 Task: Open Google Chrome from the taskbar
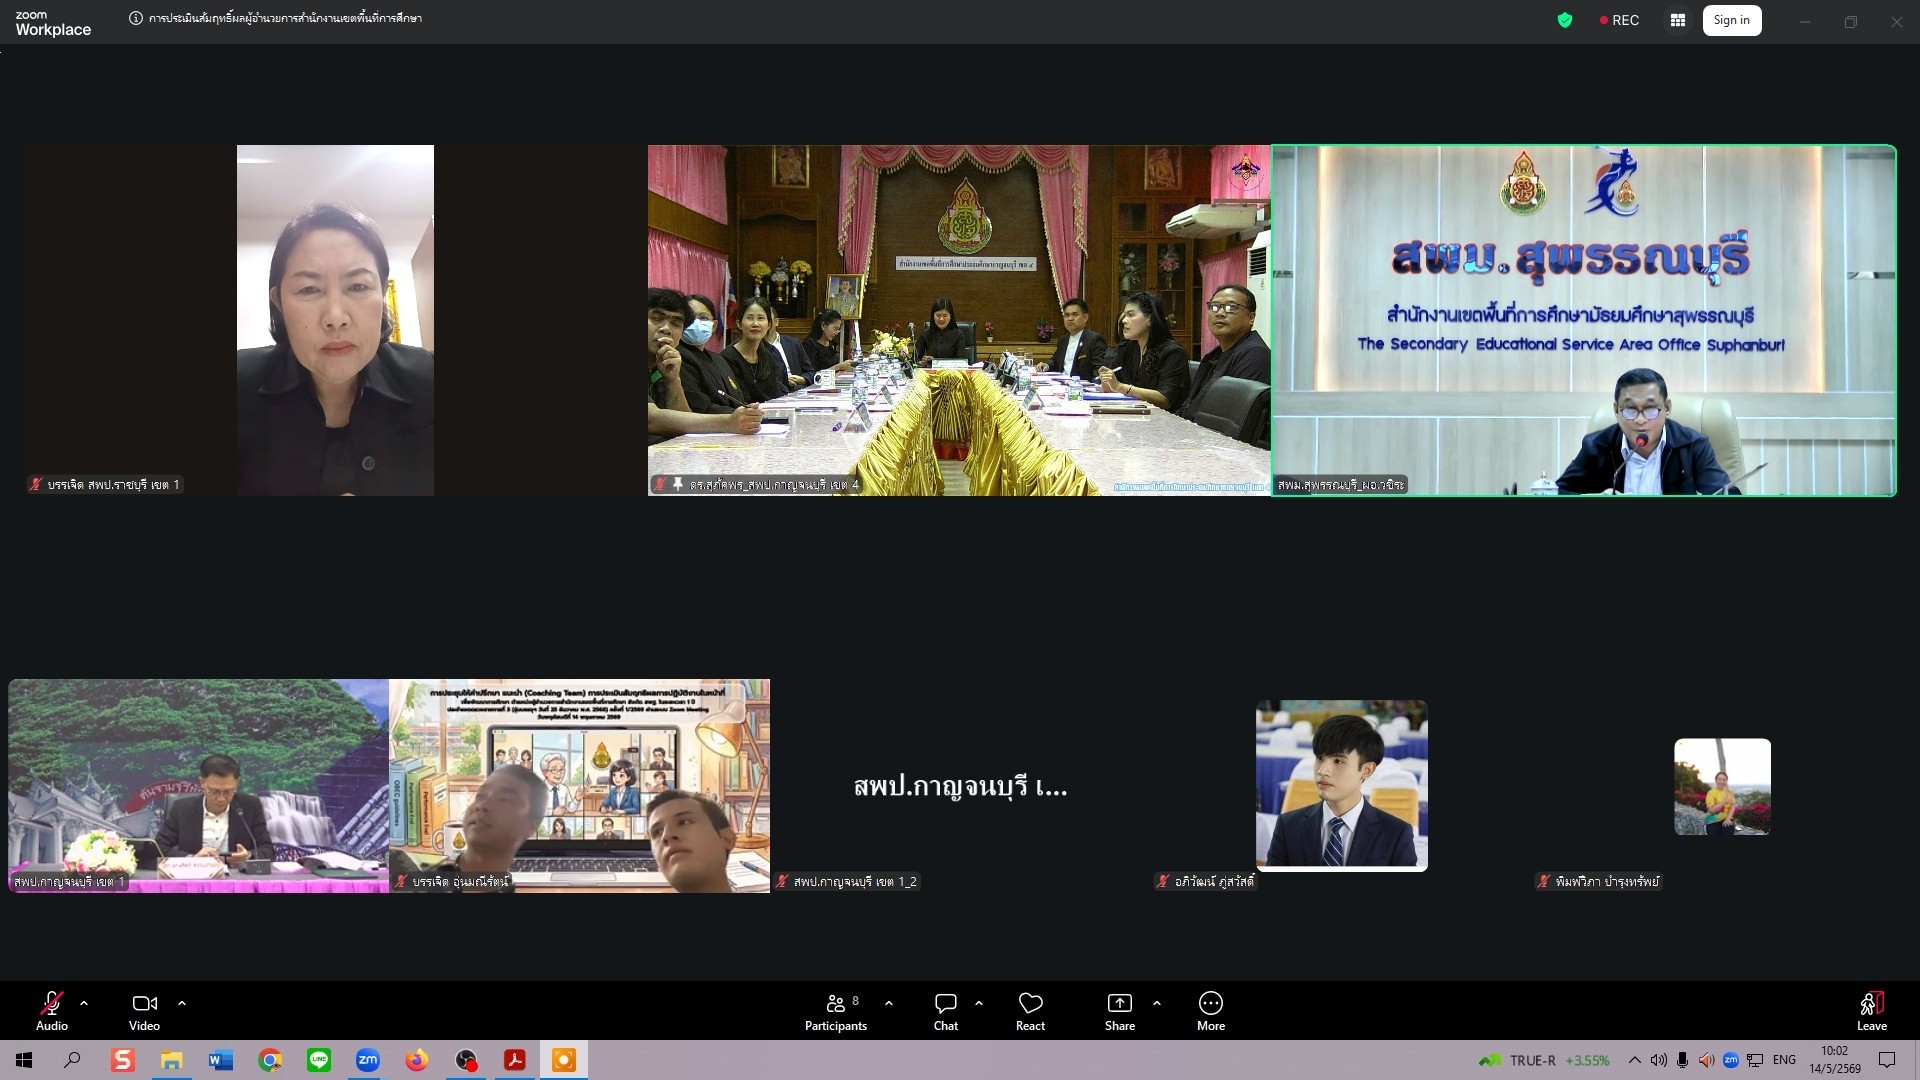coord(270,1060)
